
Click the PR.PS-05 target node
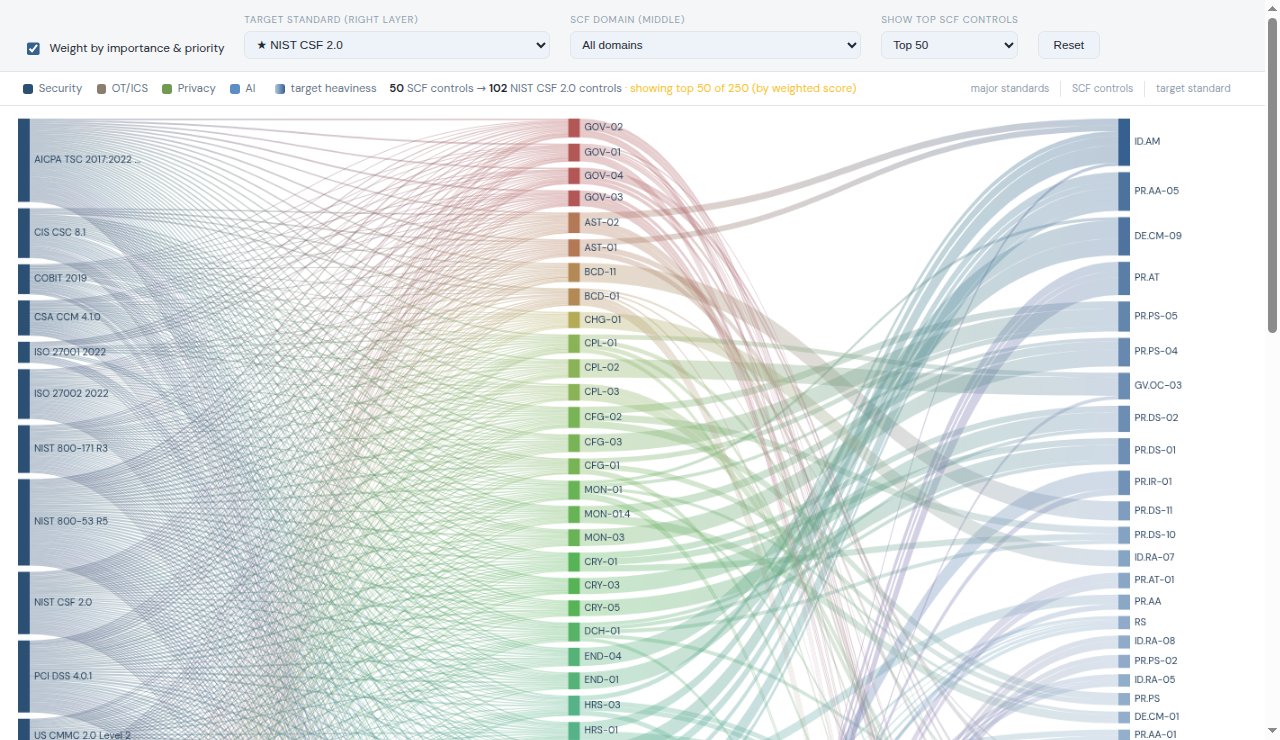[1124, 316]
